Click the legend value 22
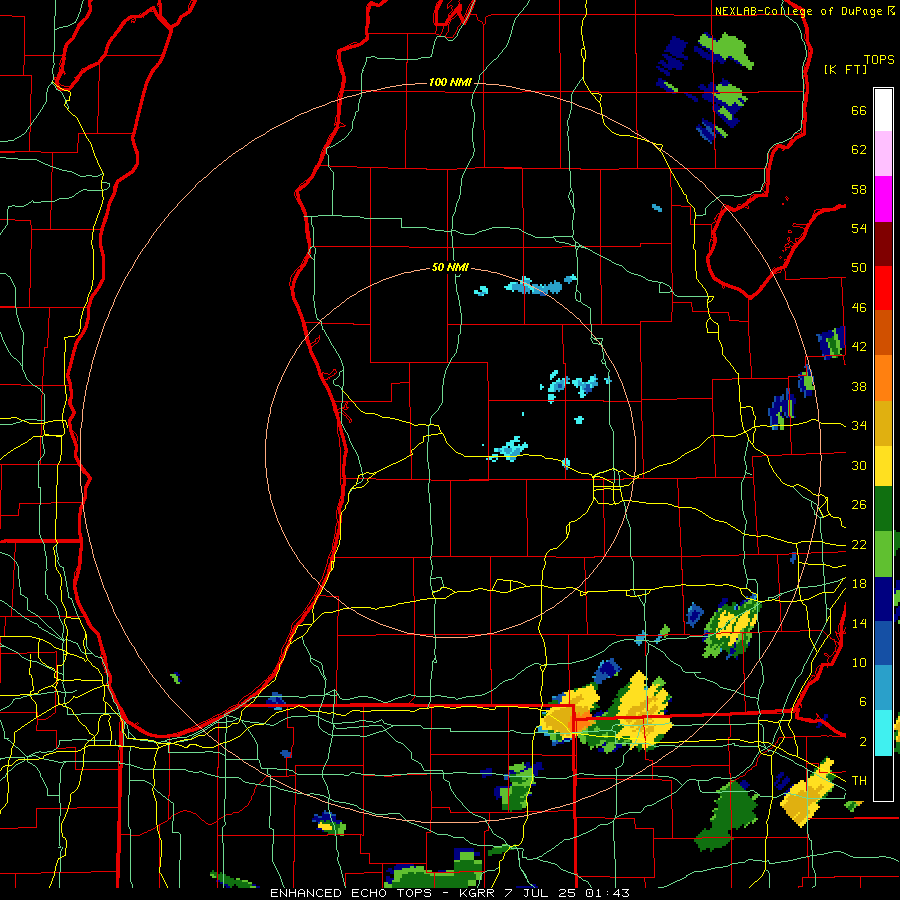Viewport: 900px width, 900px height. (859, 544)
